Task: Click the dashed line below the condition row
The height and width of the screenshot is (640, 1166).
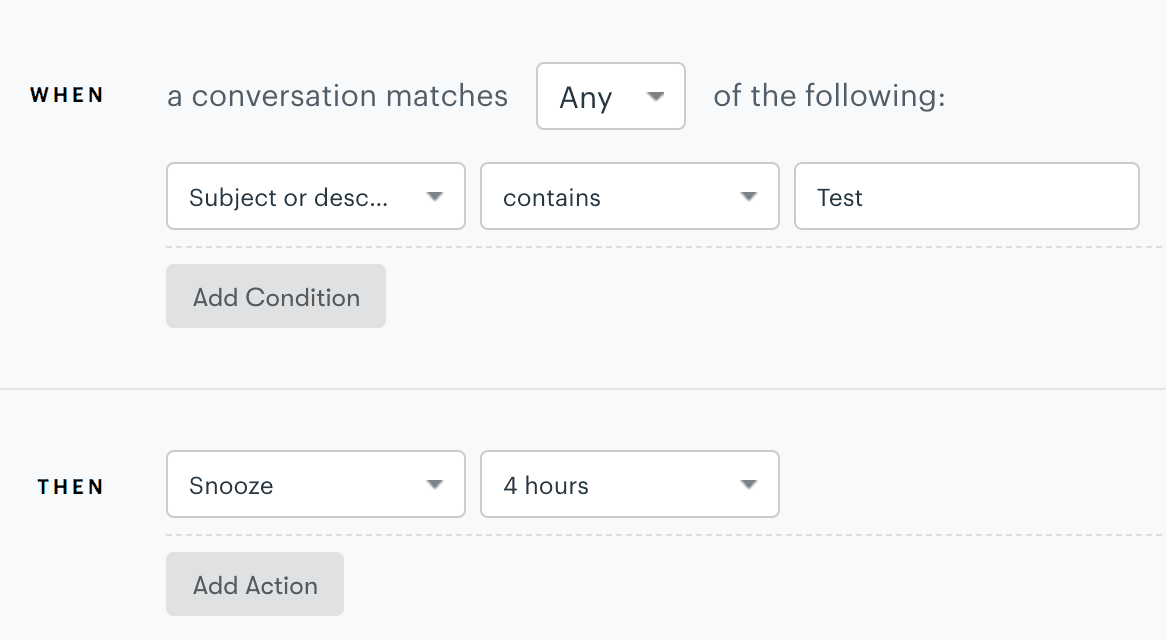Action: click(664, 247)
